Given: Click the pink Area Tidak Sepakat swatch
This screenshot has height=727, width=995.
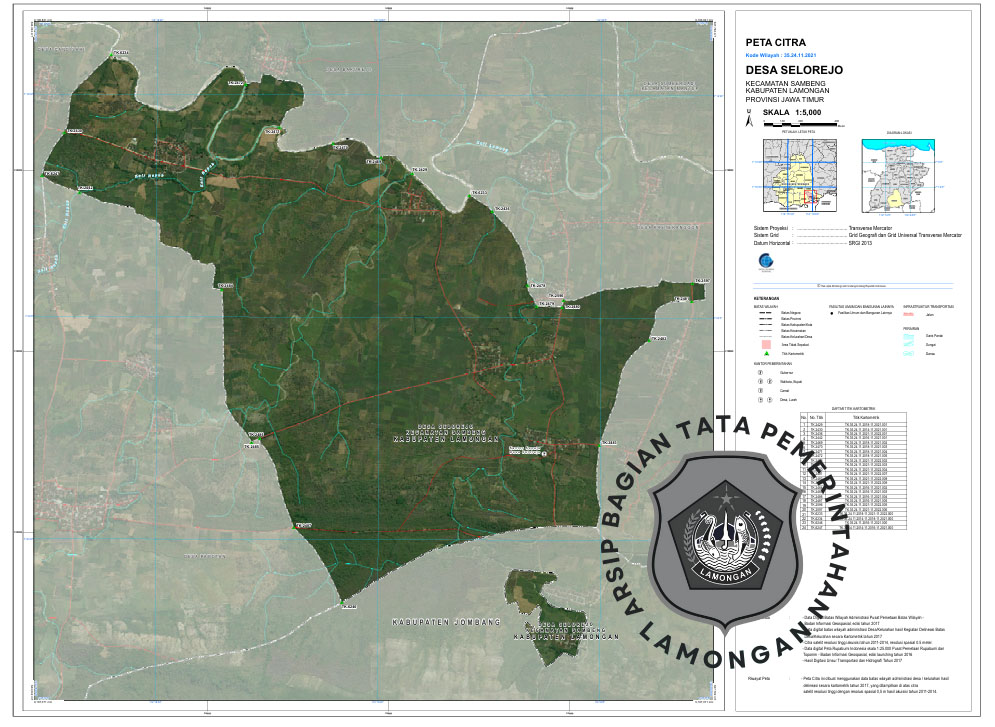Looking at the screenshot, I should [x=765, y=343].
